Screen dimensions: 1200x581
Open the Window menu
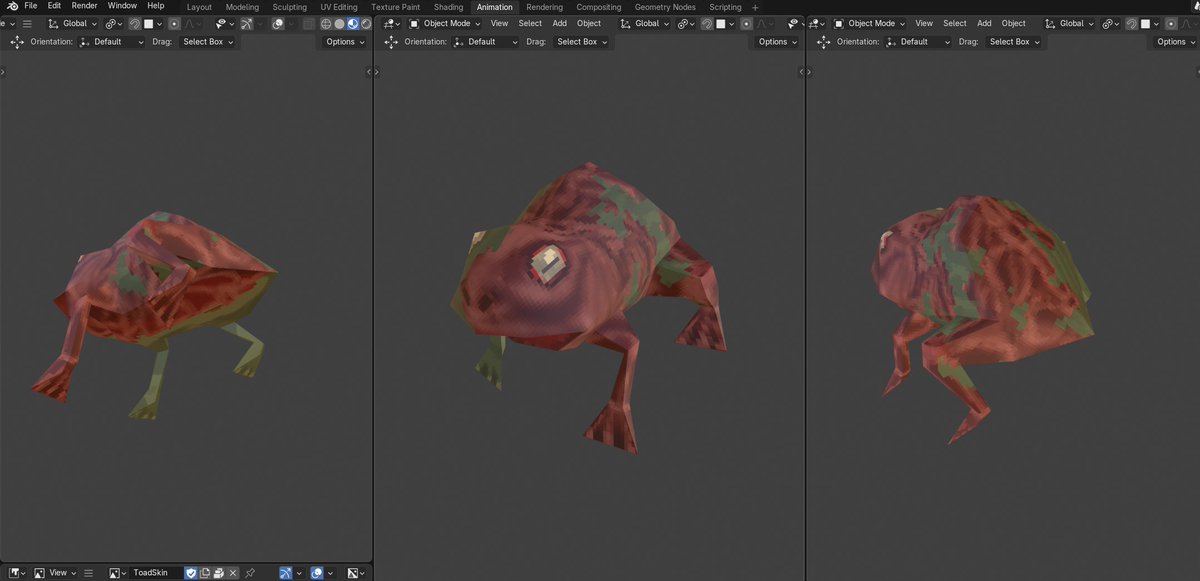(122, 6)
